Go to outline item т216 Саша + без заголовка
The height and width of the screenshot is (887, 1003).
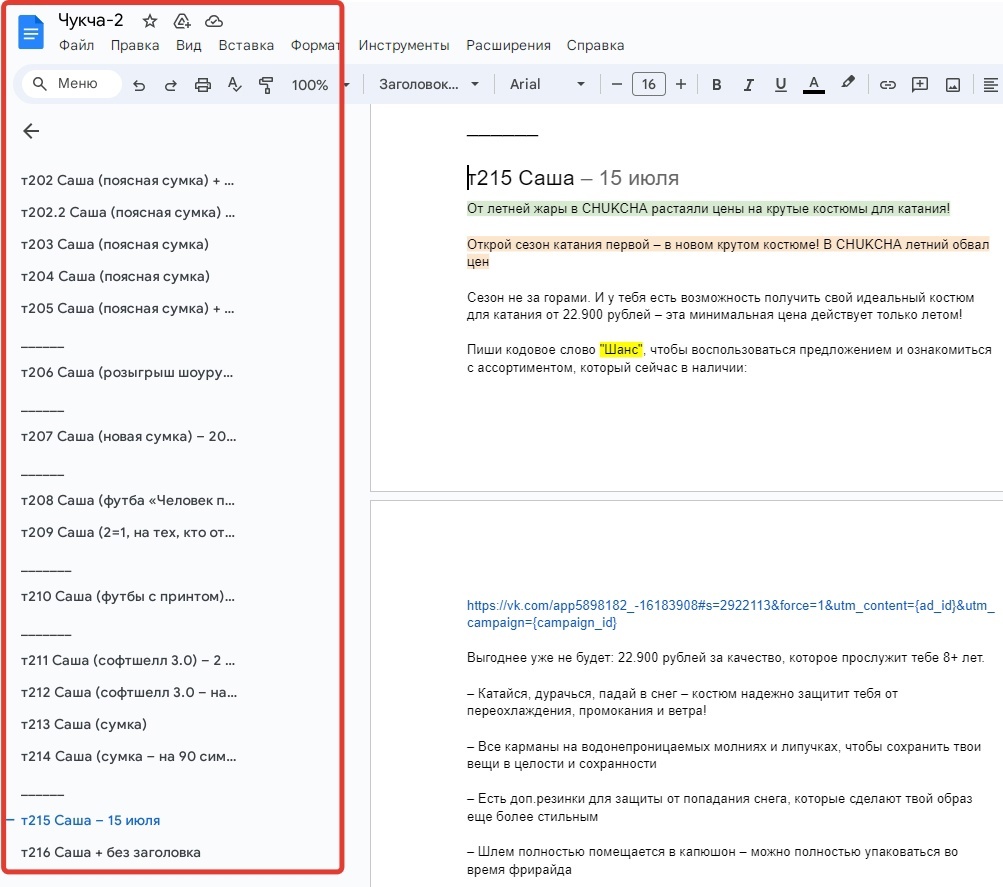111,852
